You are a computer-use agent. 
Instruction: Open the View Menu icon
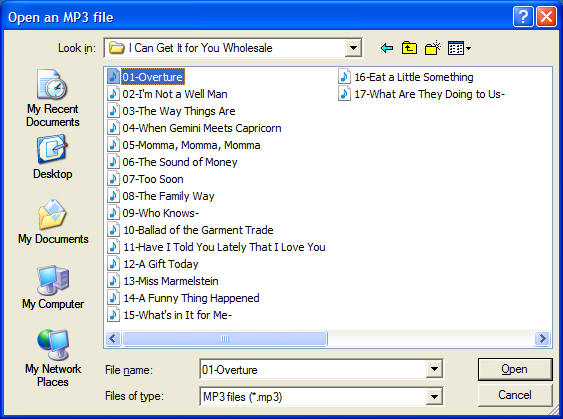click(459, 48)
